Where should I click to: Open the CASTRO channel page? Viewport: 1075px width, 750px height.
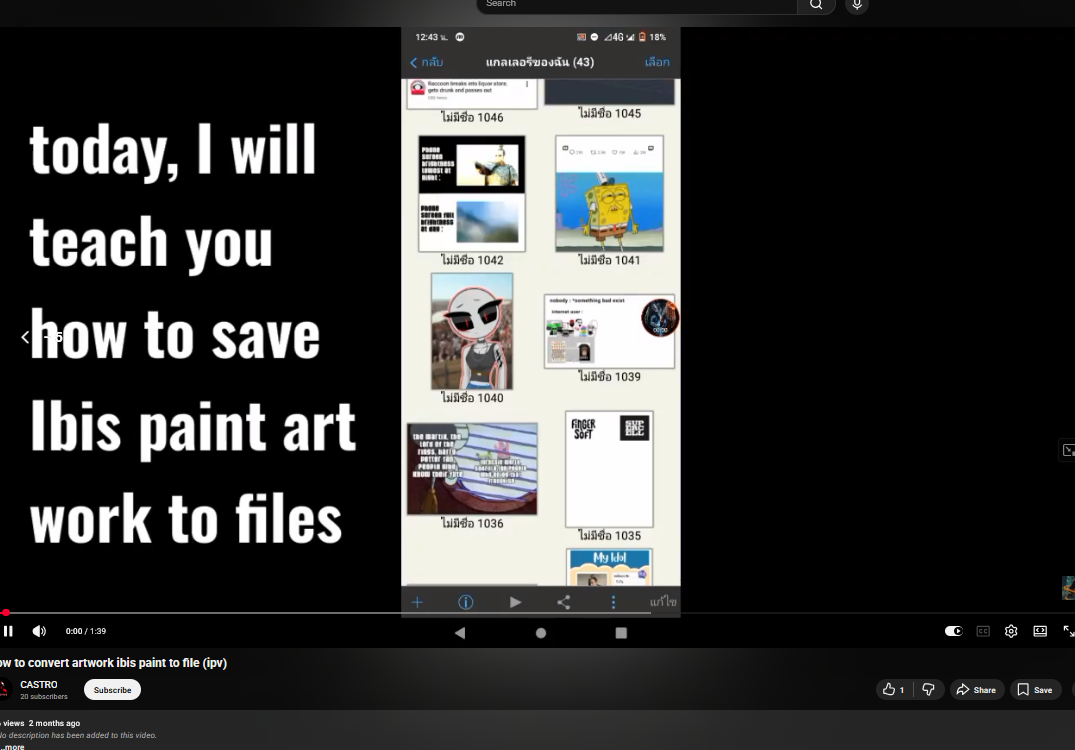39,685
